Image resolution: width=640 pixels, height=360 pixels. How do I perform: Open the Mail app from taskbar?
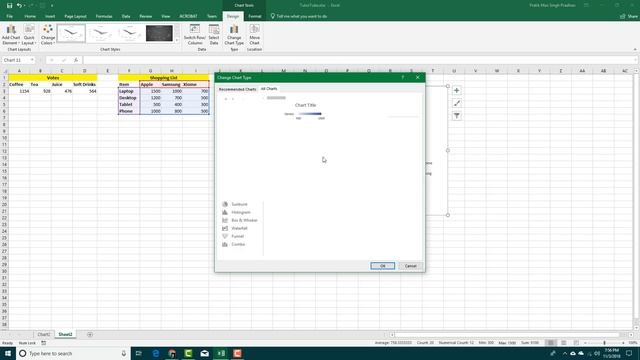204,353
